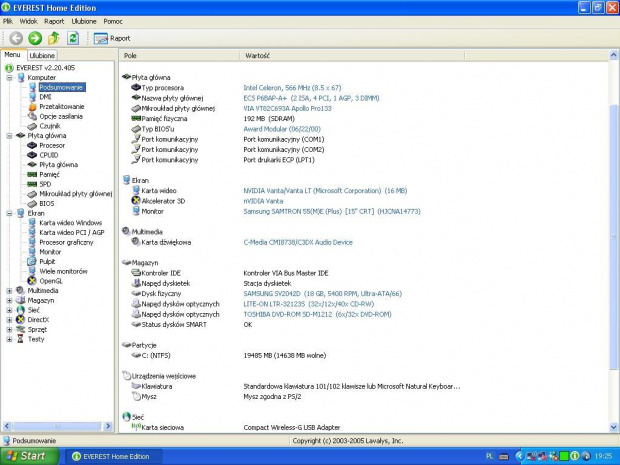Viewport: 620px width, 465px height.
Task: Expand the DirectX tree node
Action: 10,320
